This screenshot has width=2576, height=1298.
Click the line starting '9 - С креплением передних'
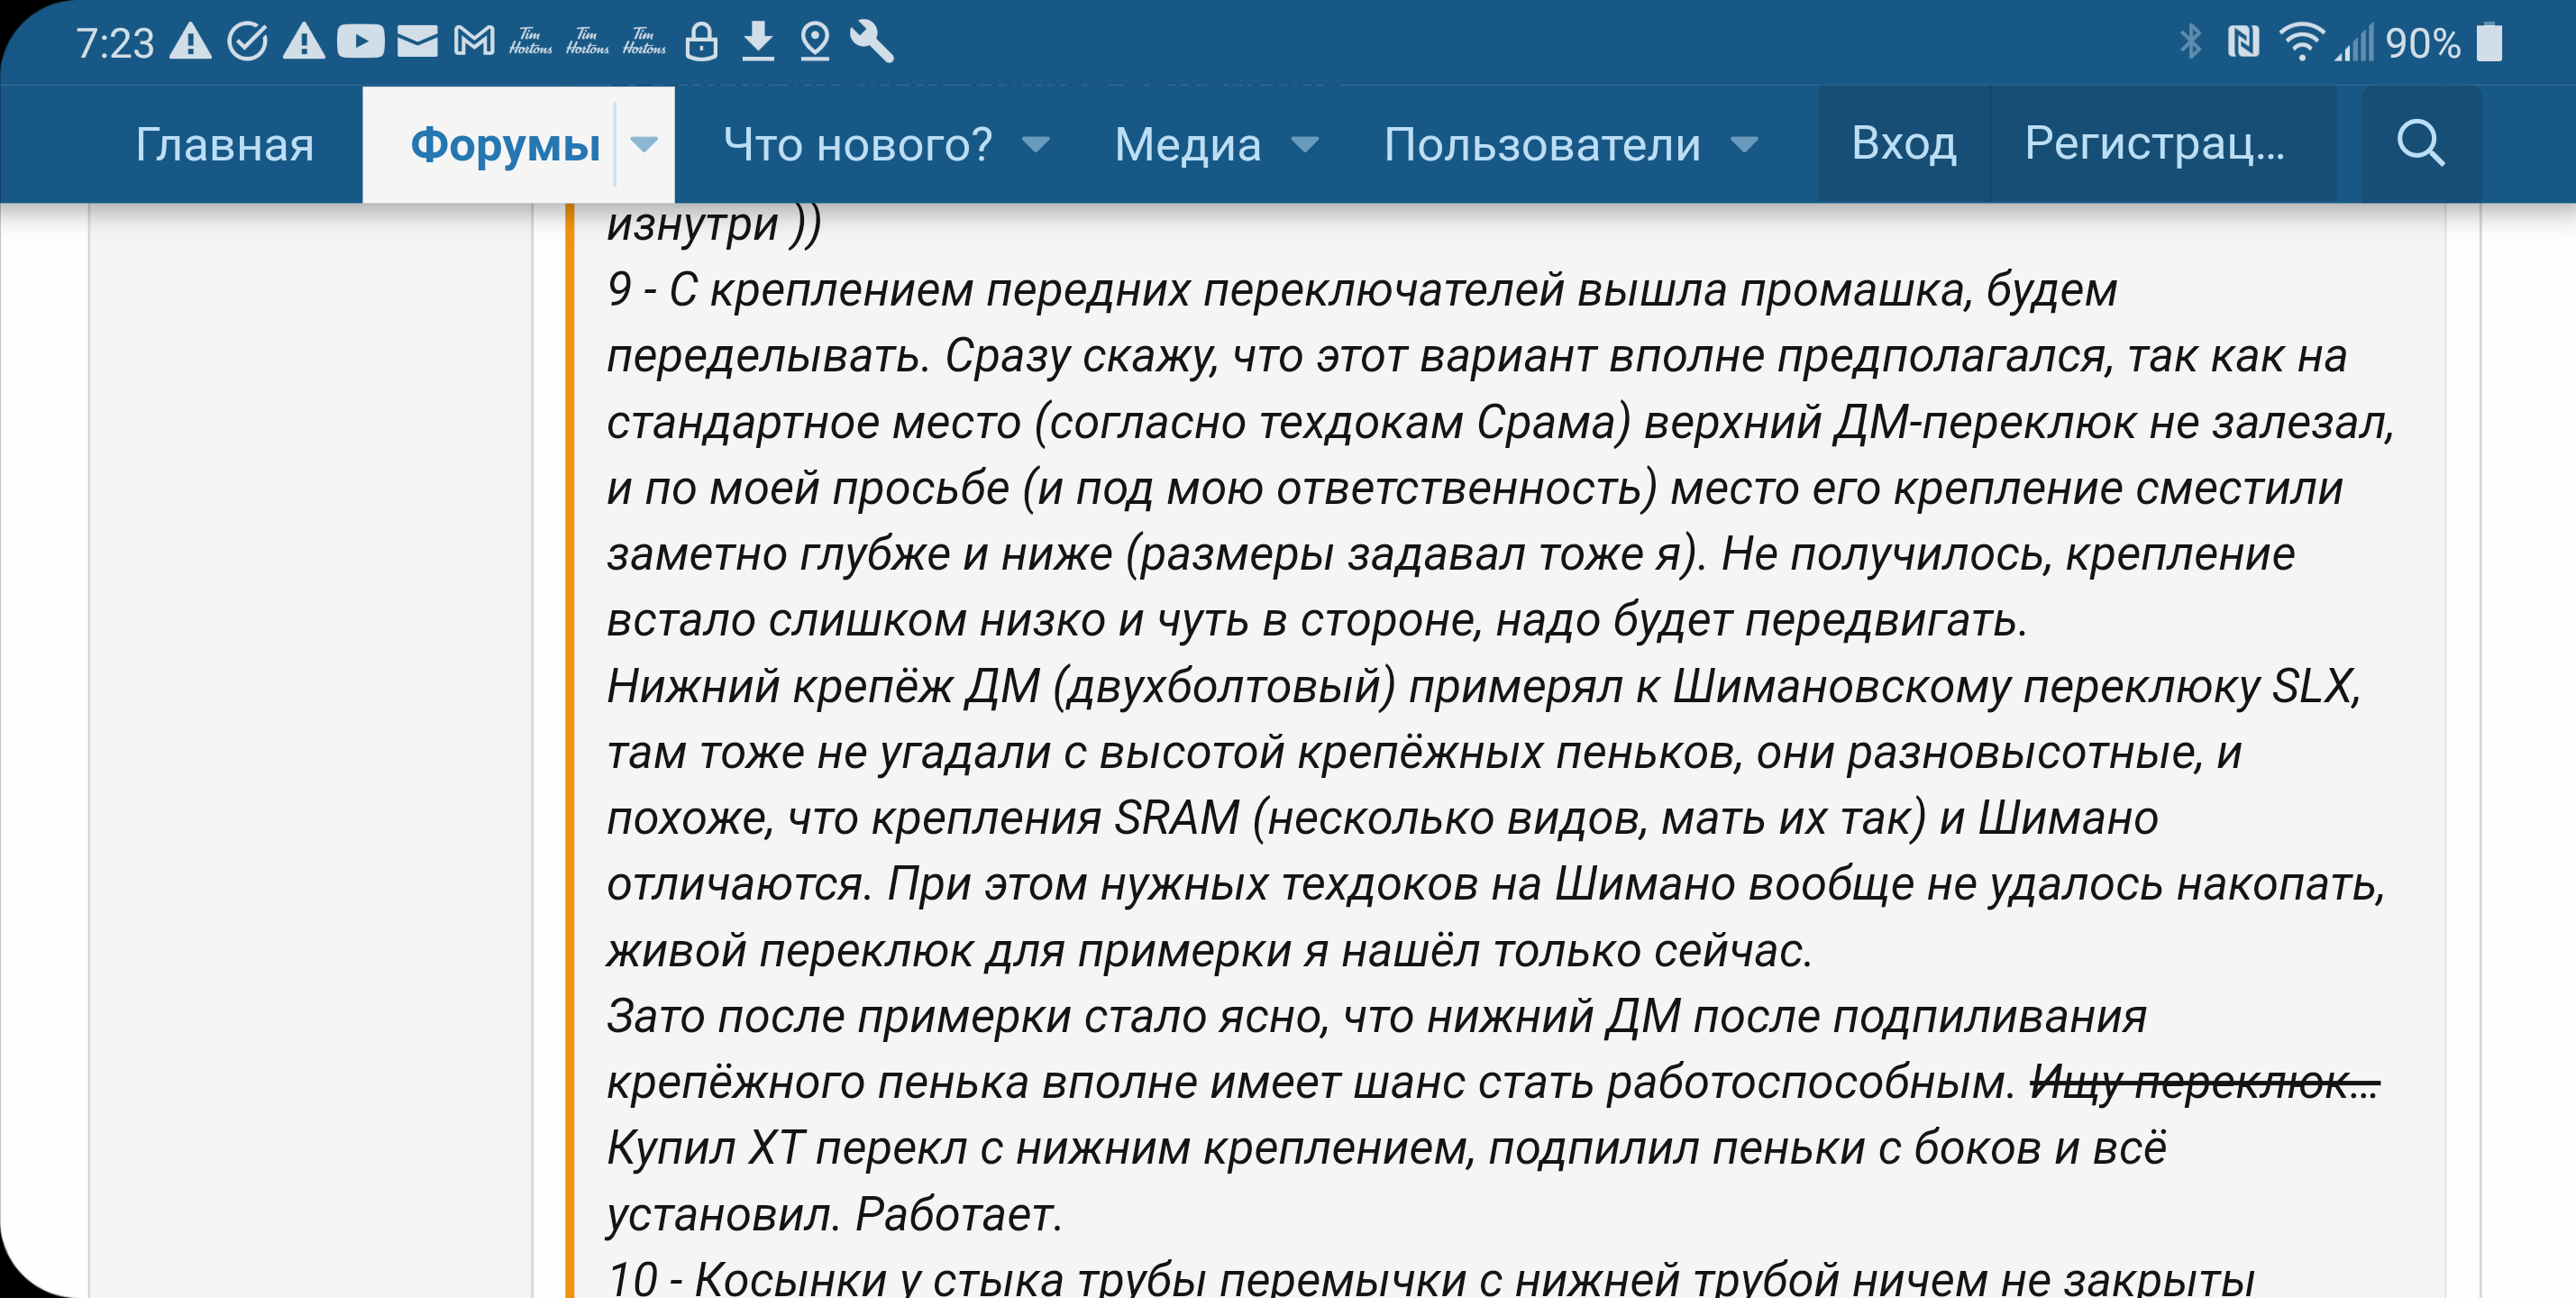pyautogui.click(x=1361, y=291)
